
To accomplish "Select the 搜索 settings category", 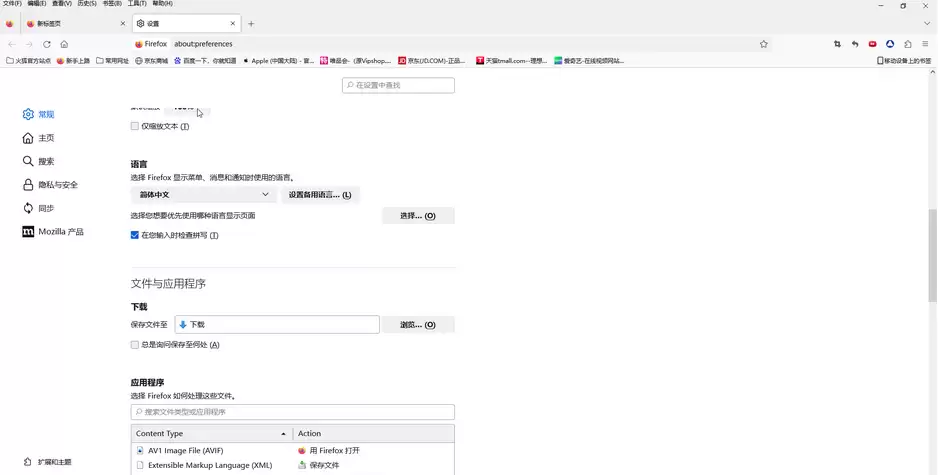I will coord(38,162).
